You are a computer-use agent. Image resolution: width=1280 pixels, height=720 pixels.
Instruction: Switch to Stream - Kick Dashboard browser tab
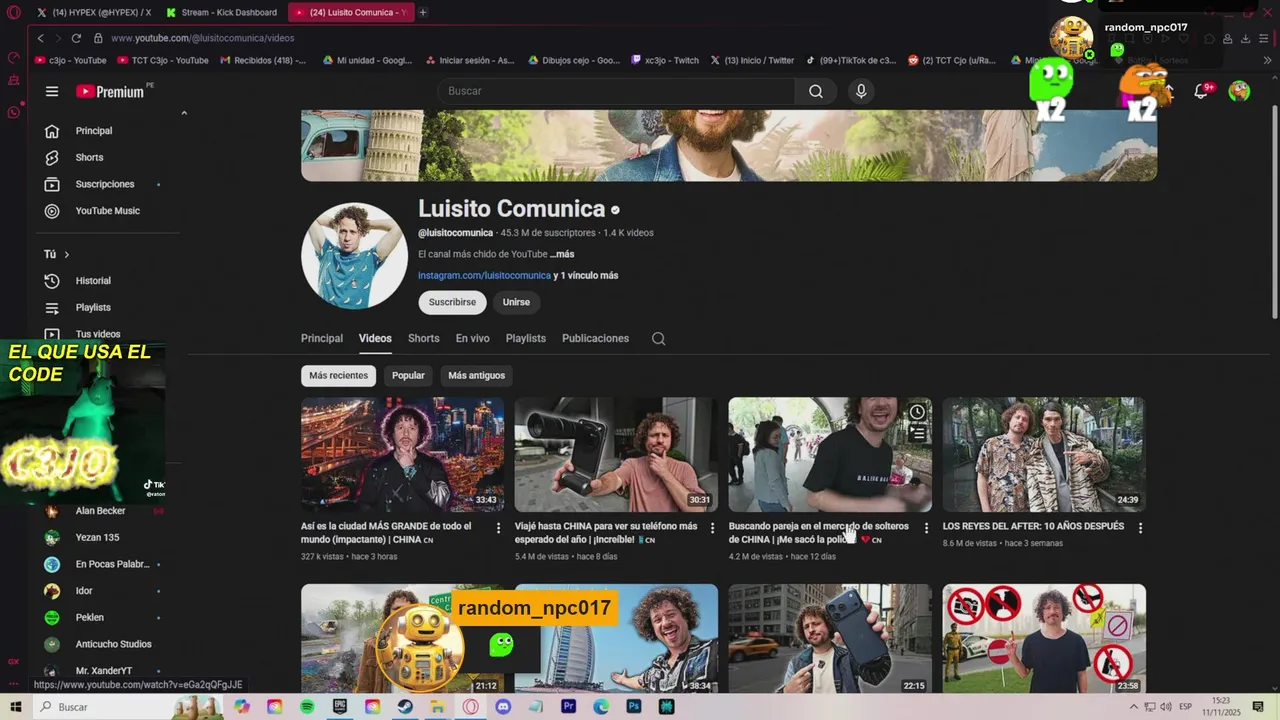(x=221, y=12)
